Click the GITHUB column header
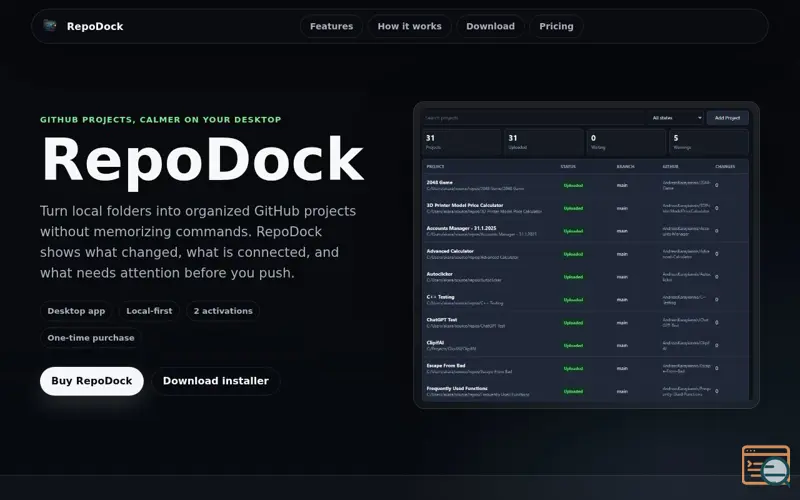This screenshot has height=500, width=800. (670, 166)
